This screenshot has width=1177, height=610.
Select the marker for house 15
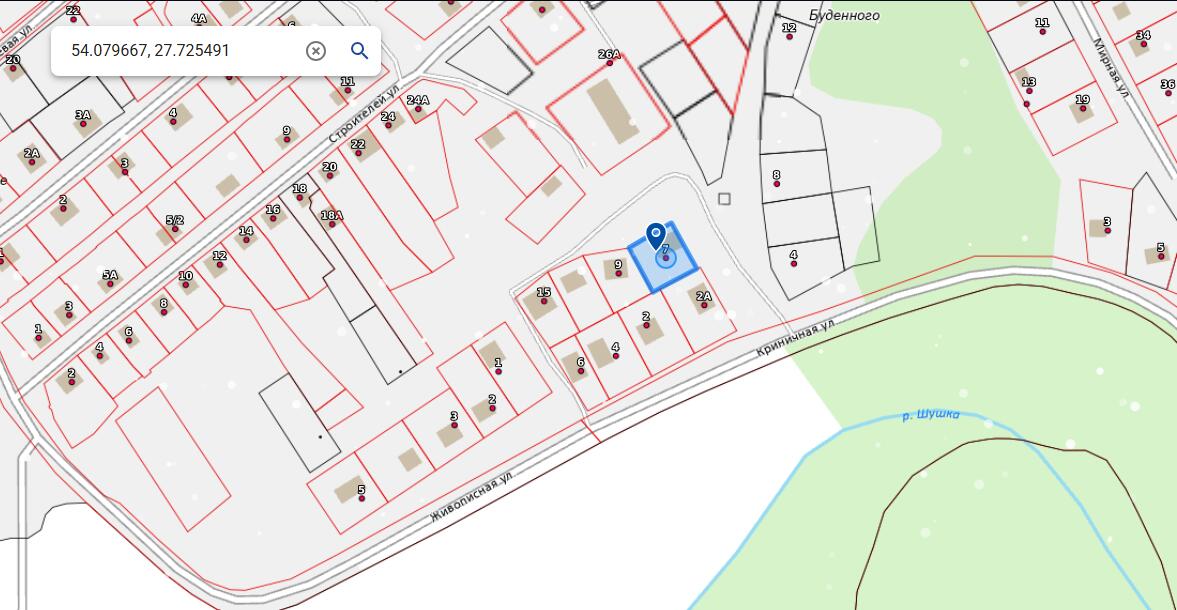[x=544, y=300]
